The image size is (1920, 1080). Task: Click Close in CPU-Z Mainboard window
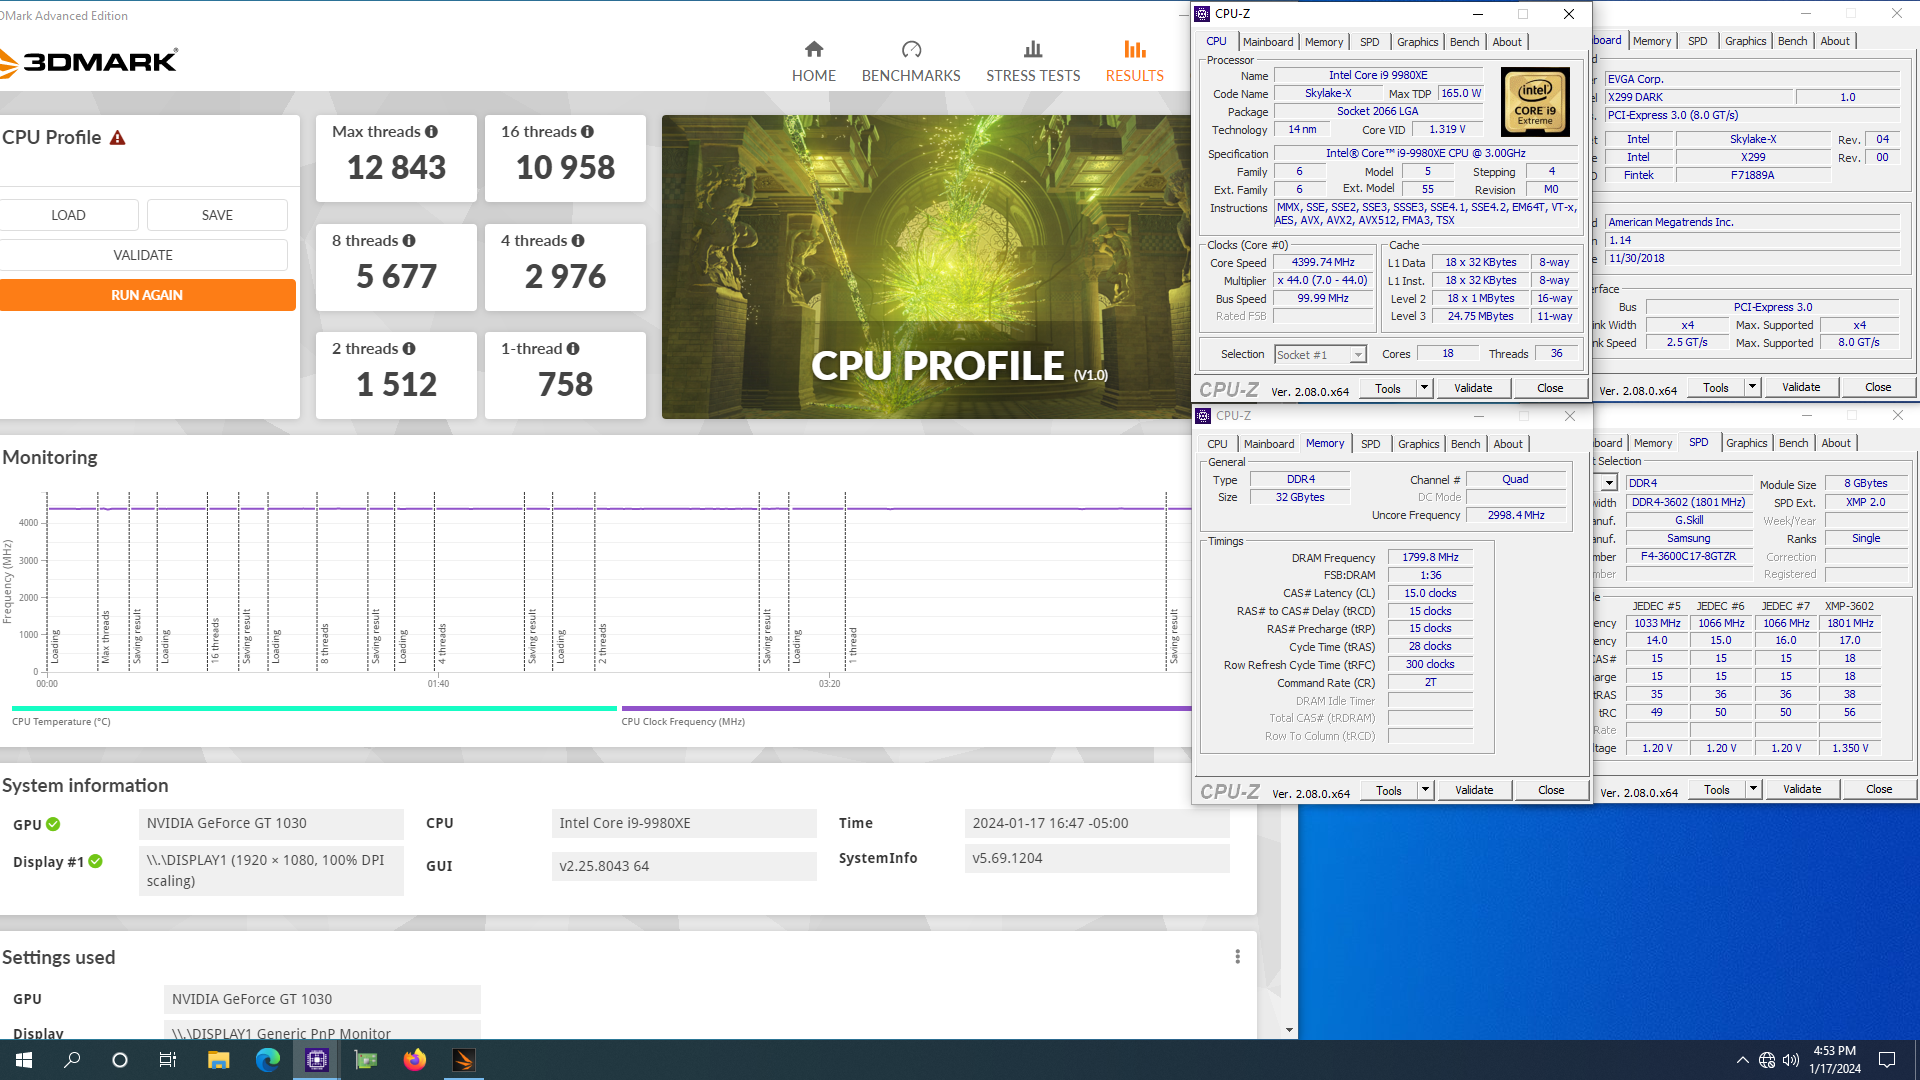[1877, 387]
